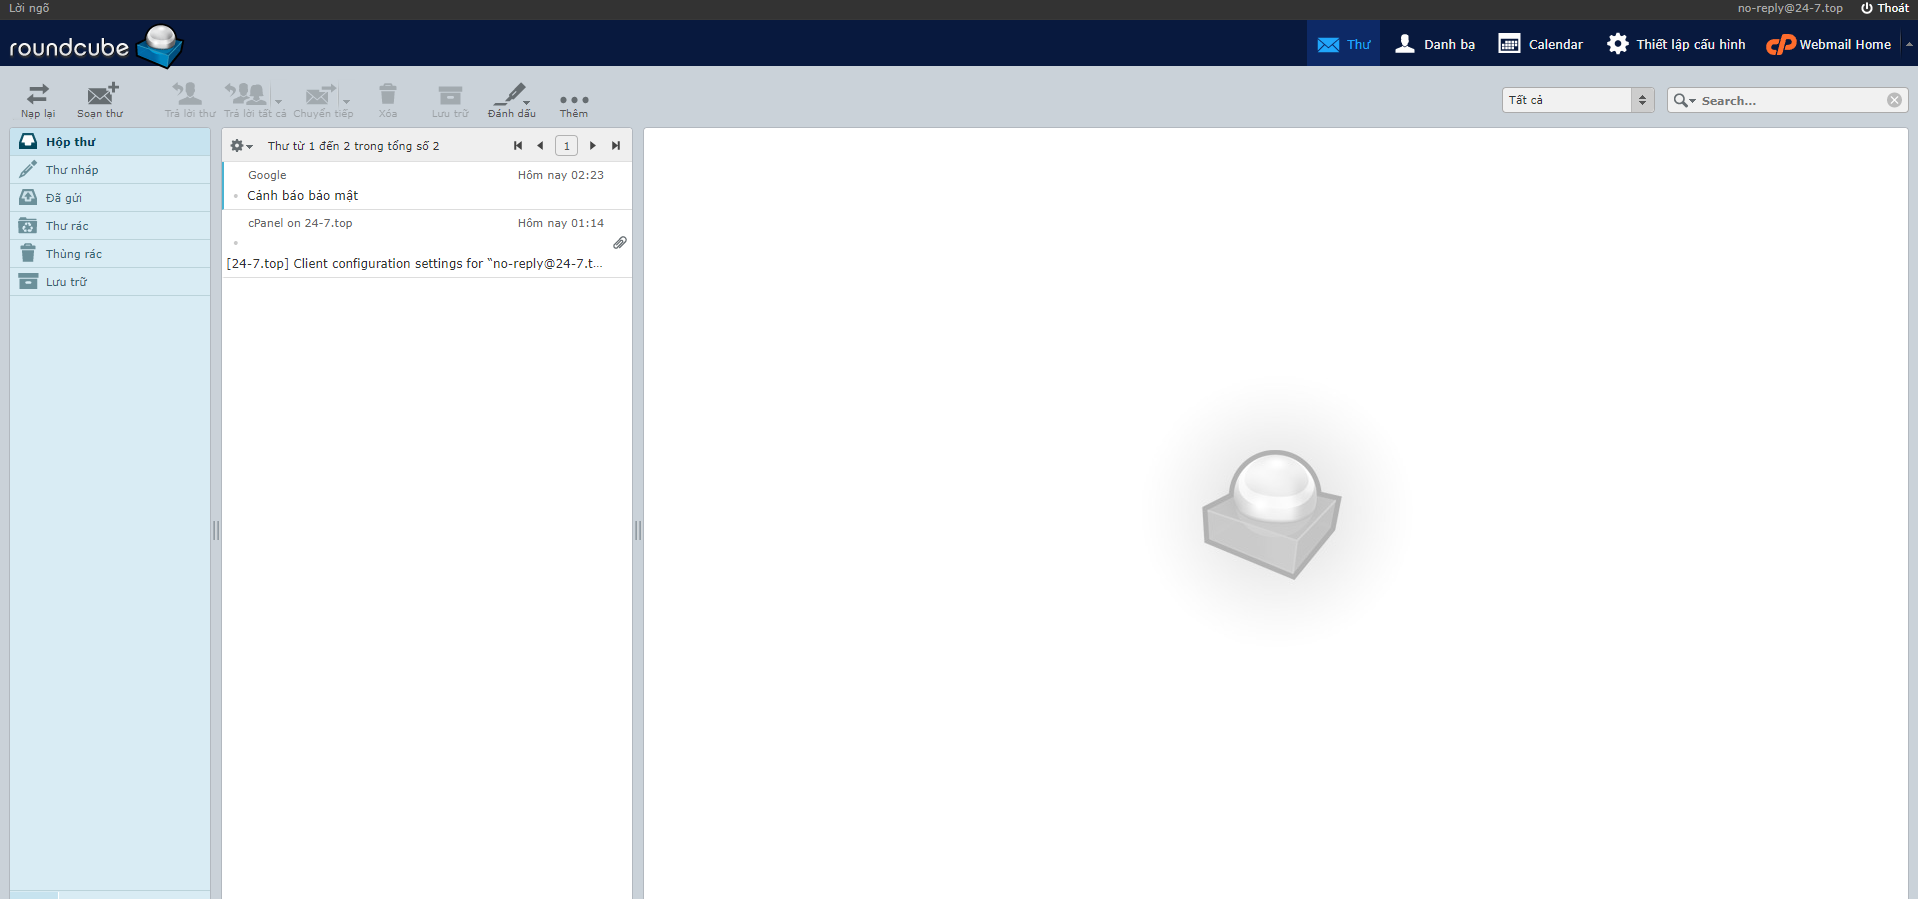
Task: Open Thiết lập cấu hình settings
Action: click(x=1676, y=44)
